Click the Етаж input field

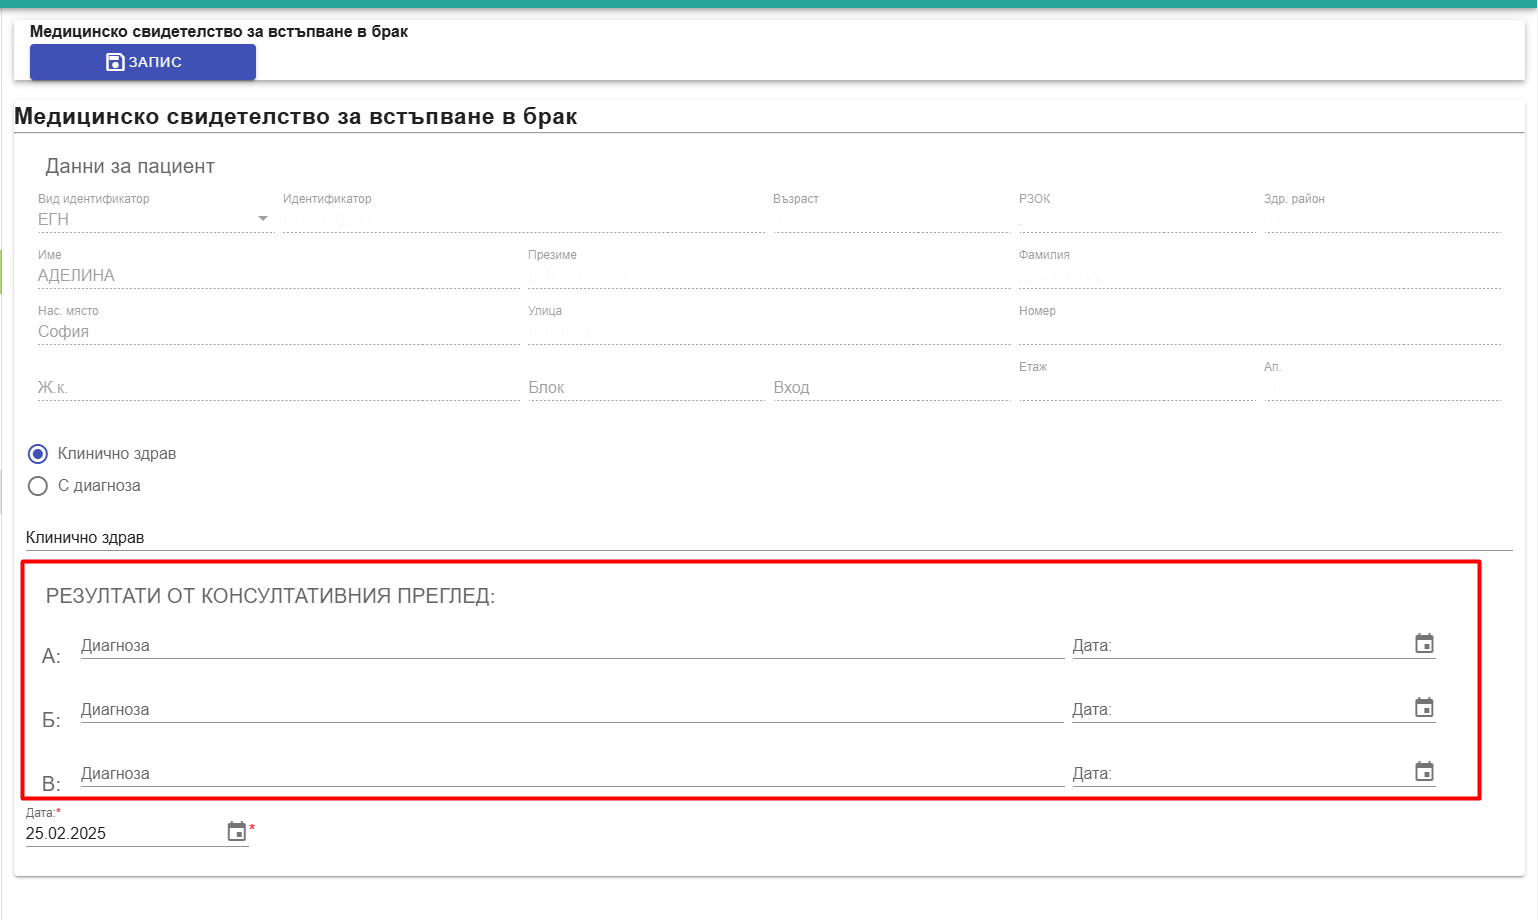click(x=1137, y=387)
